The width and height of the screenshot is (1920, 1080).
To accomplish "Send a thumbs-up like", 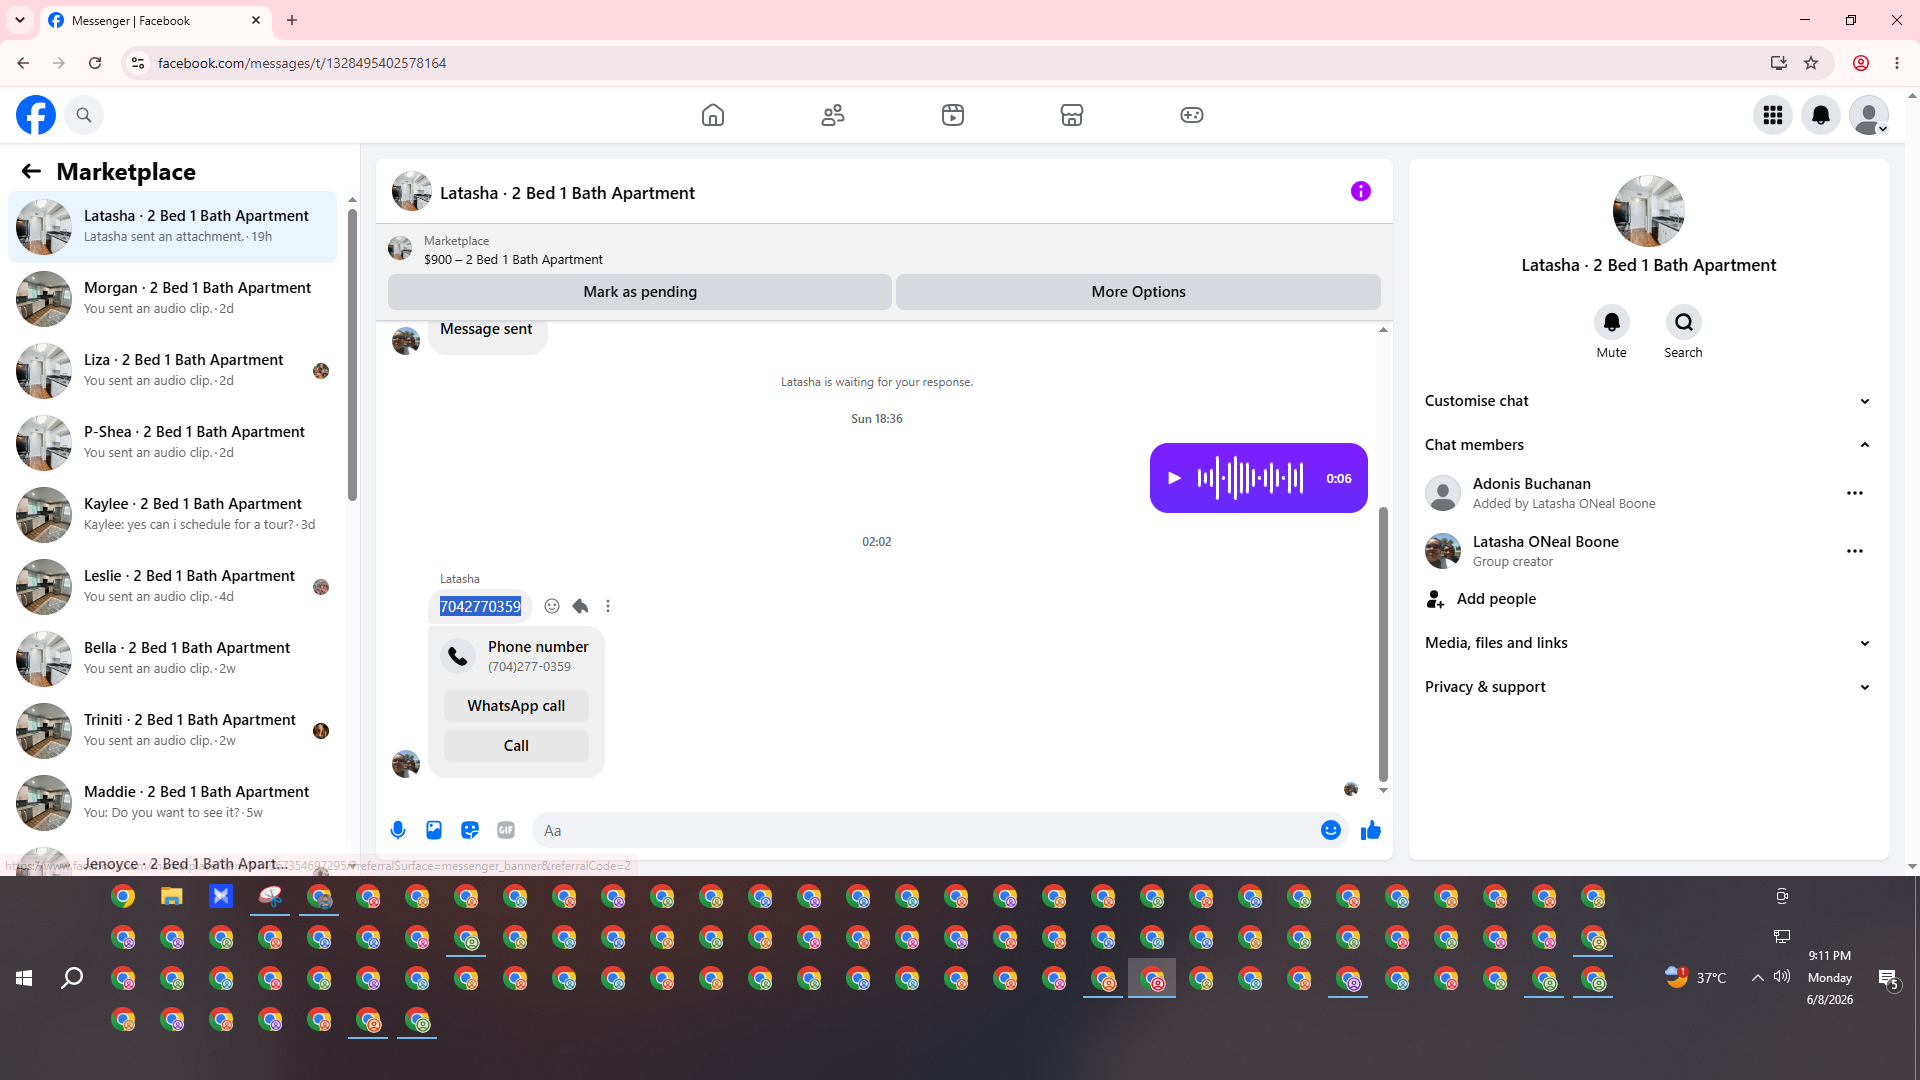I will (1371, 830).
